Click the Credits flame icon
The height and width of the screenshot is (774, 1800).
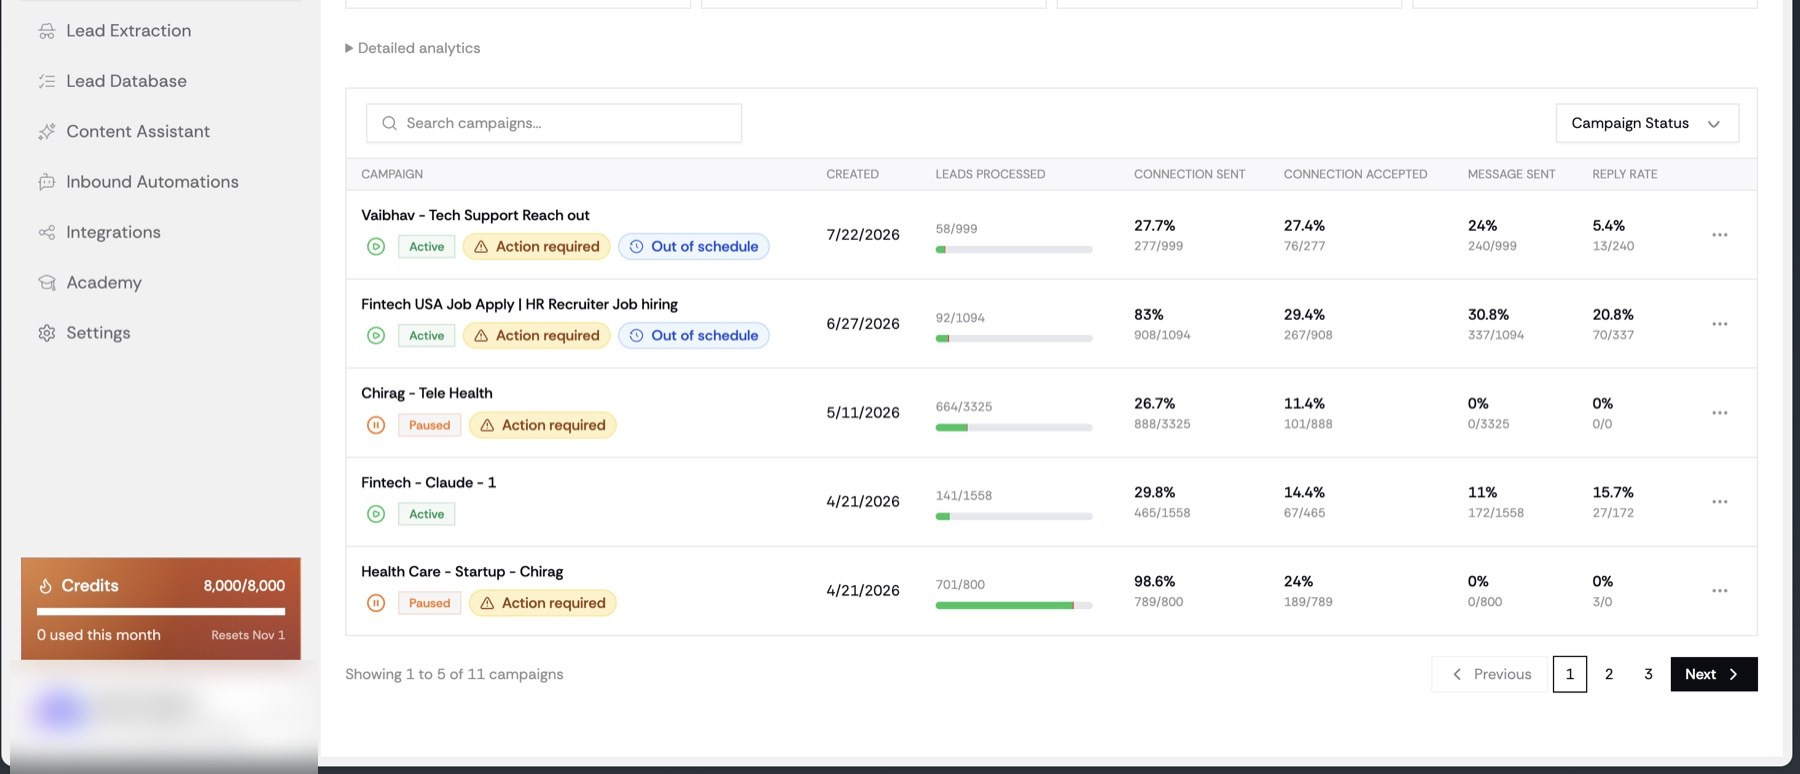[x=45, y=586]
